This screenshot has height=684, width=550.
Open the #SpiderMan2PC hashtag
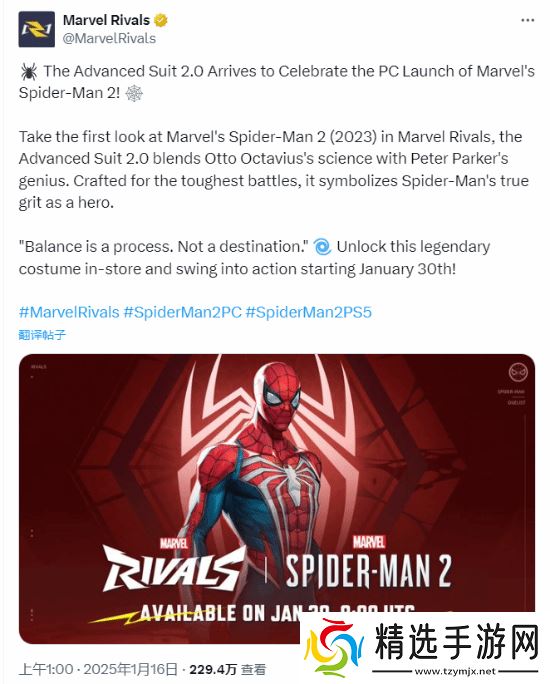pyautogui.click(x=182, y=312)
